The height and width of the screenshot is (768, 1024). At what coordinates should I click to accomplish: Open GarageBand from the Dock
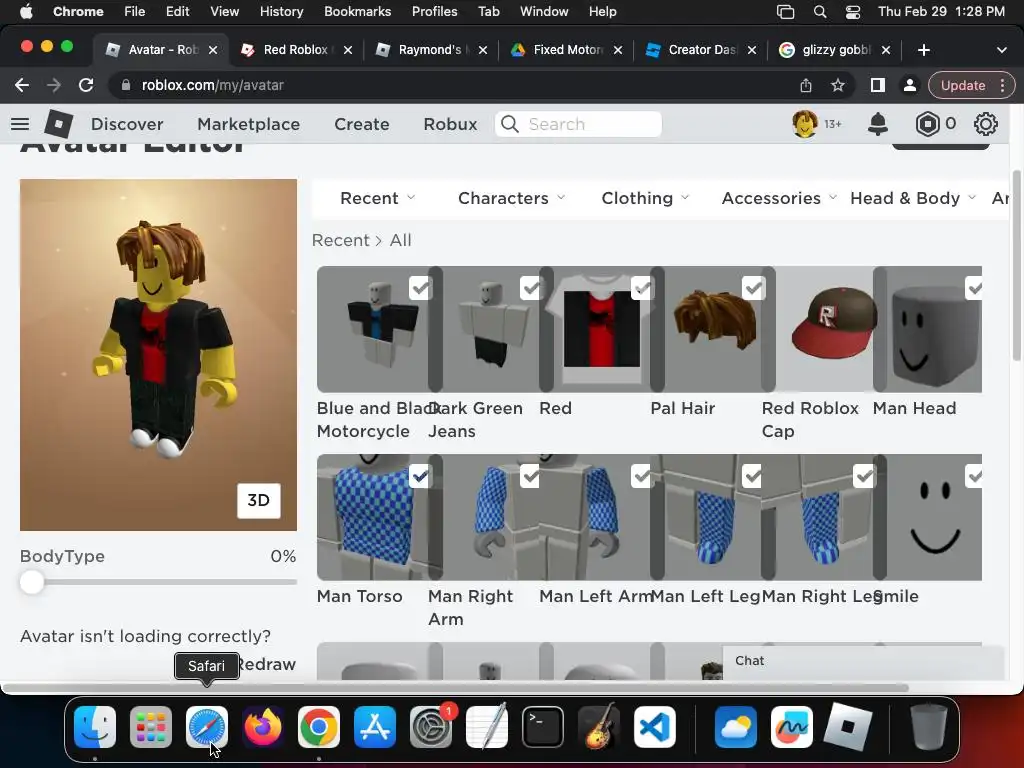click(599, 727)
